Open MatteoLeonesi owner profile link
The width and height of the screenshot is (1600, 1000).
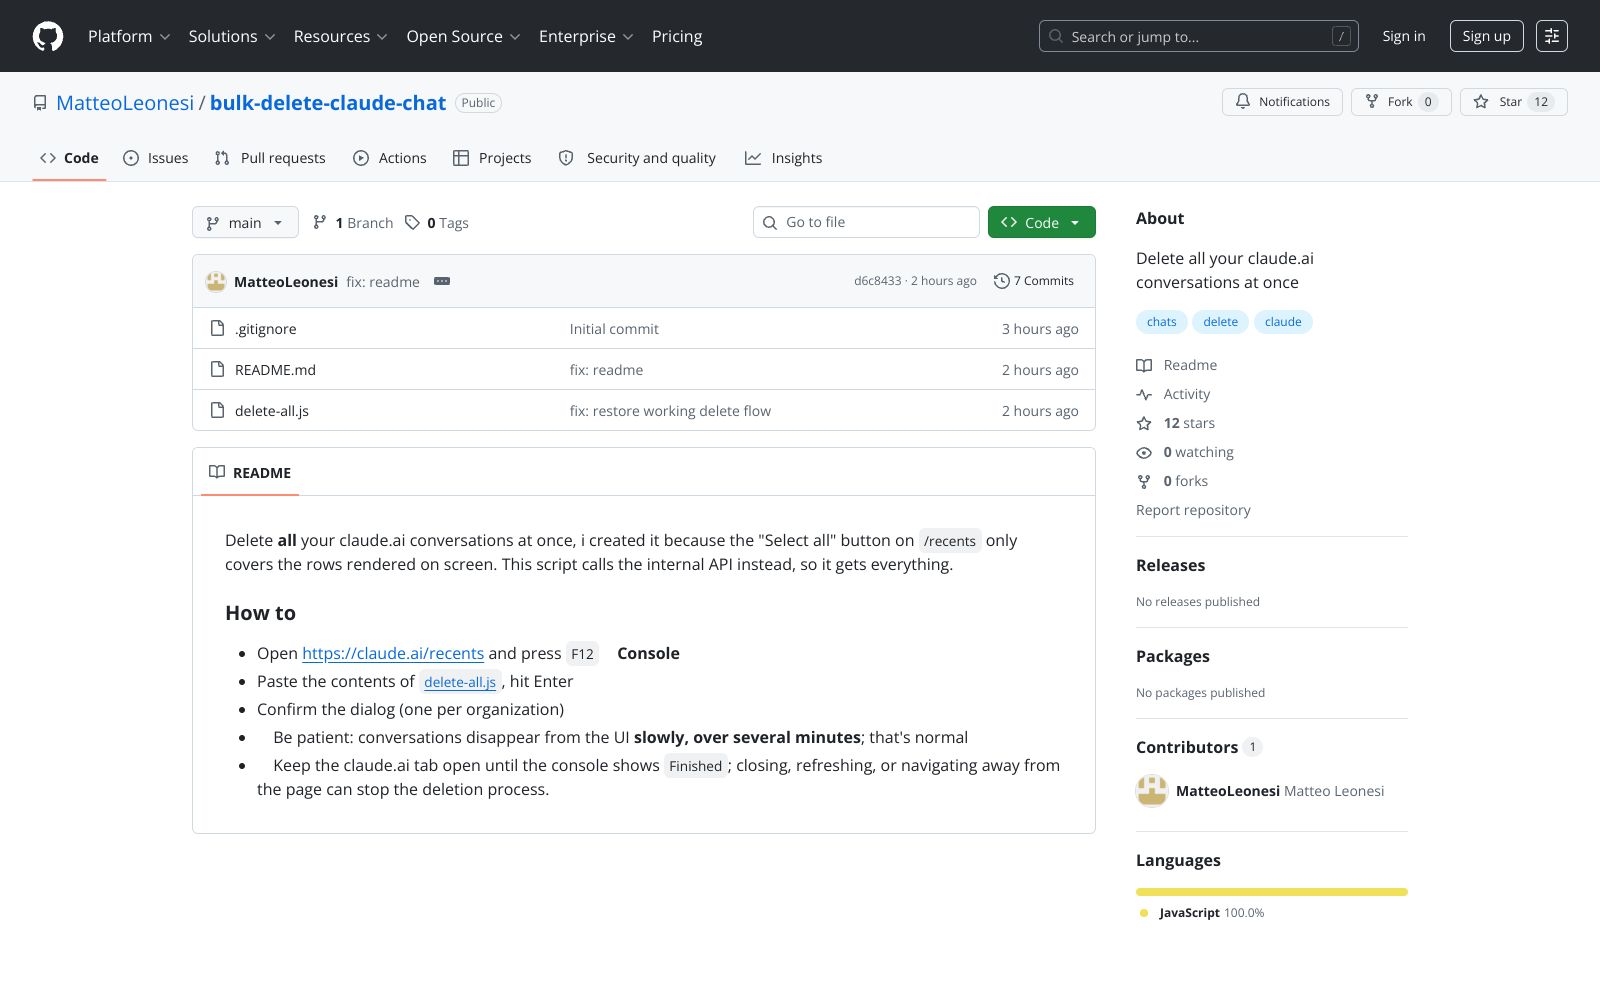click(125, 103)
